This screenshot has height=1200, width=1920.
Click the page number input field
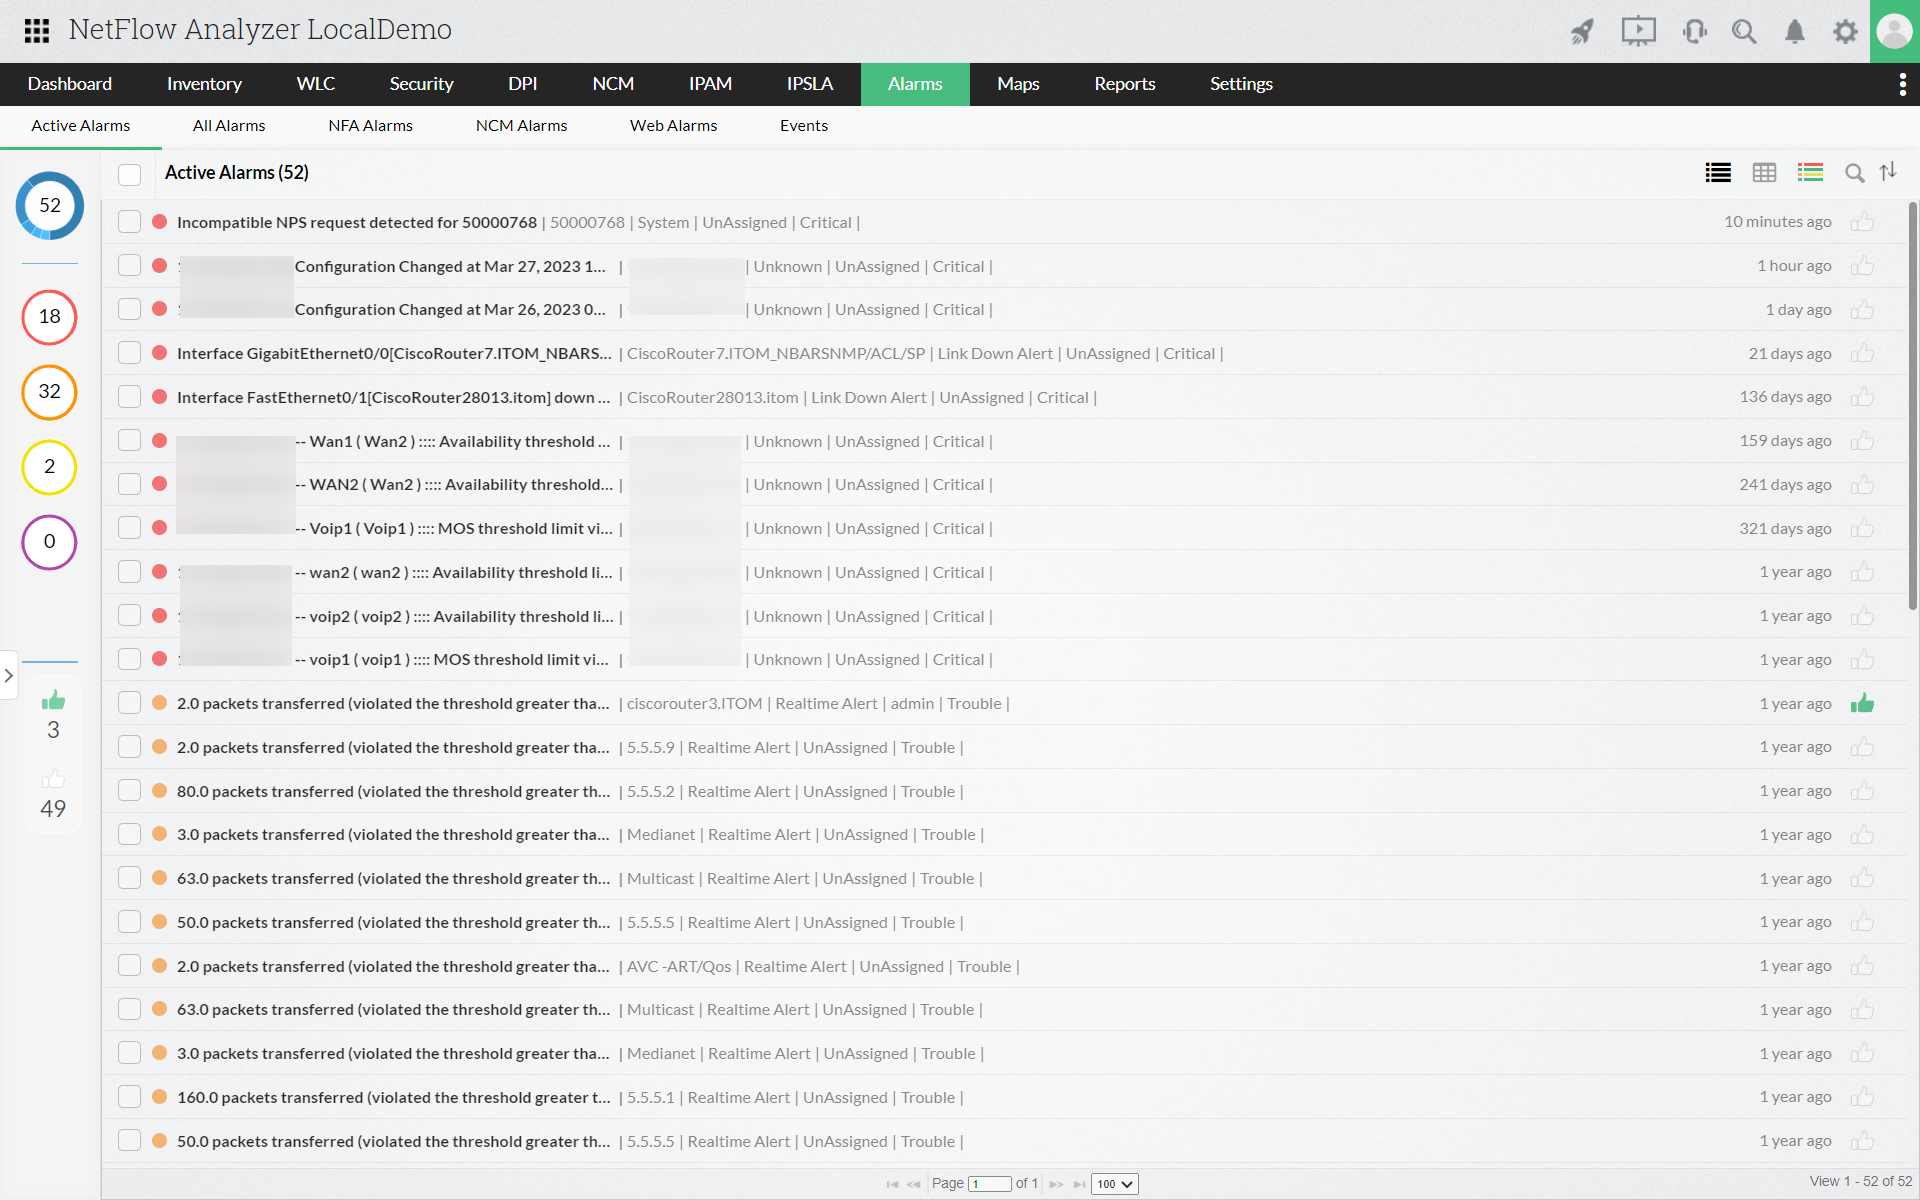pos(990,1182)
